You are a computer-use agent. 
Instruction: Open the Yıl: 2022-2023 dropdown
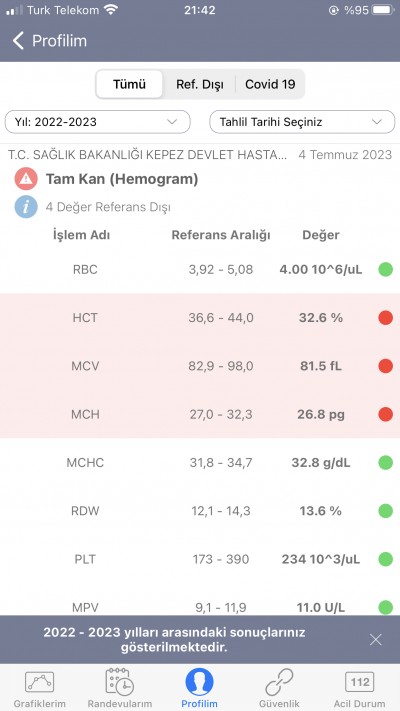[98, 122]
